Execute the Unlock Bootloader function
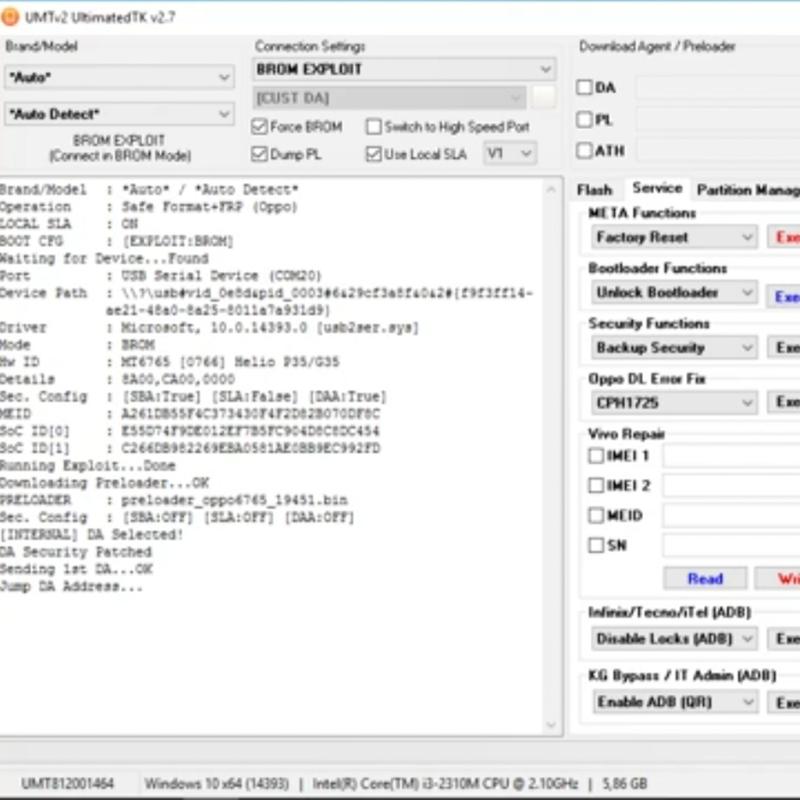This screenshot has height=800, width=800. (x=784, y=296)
